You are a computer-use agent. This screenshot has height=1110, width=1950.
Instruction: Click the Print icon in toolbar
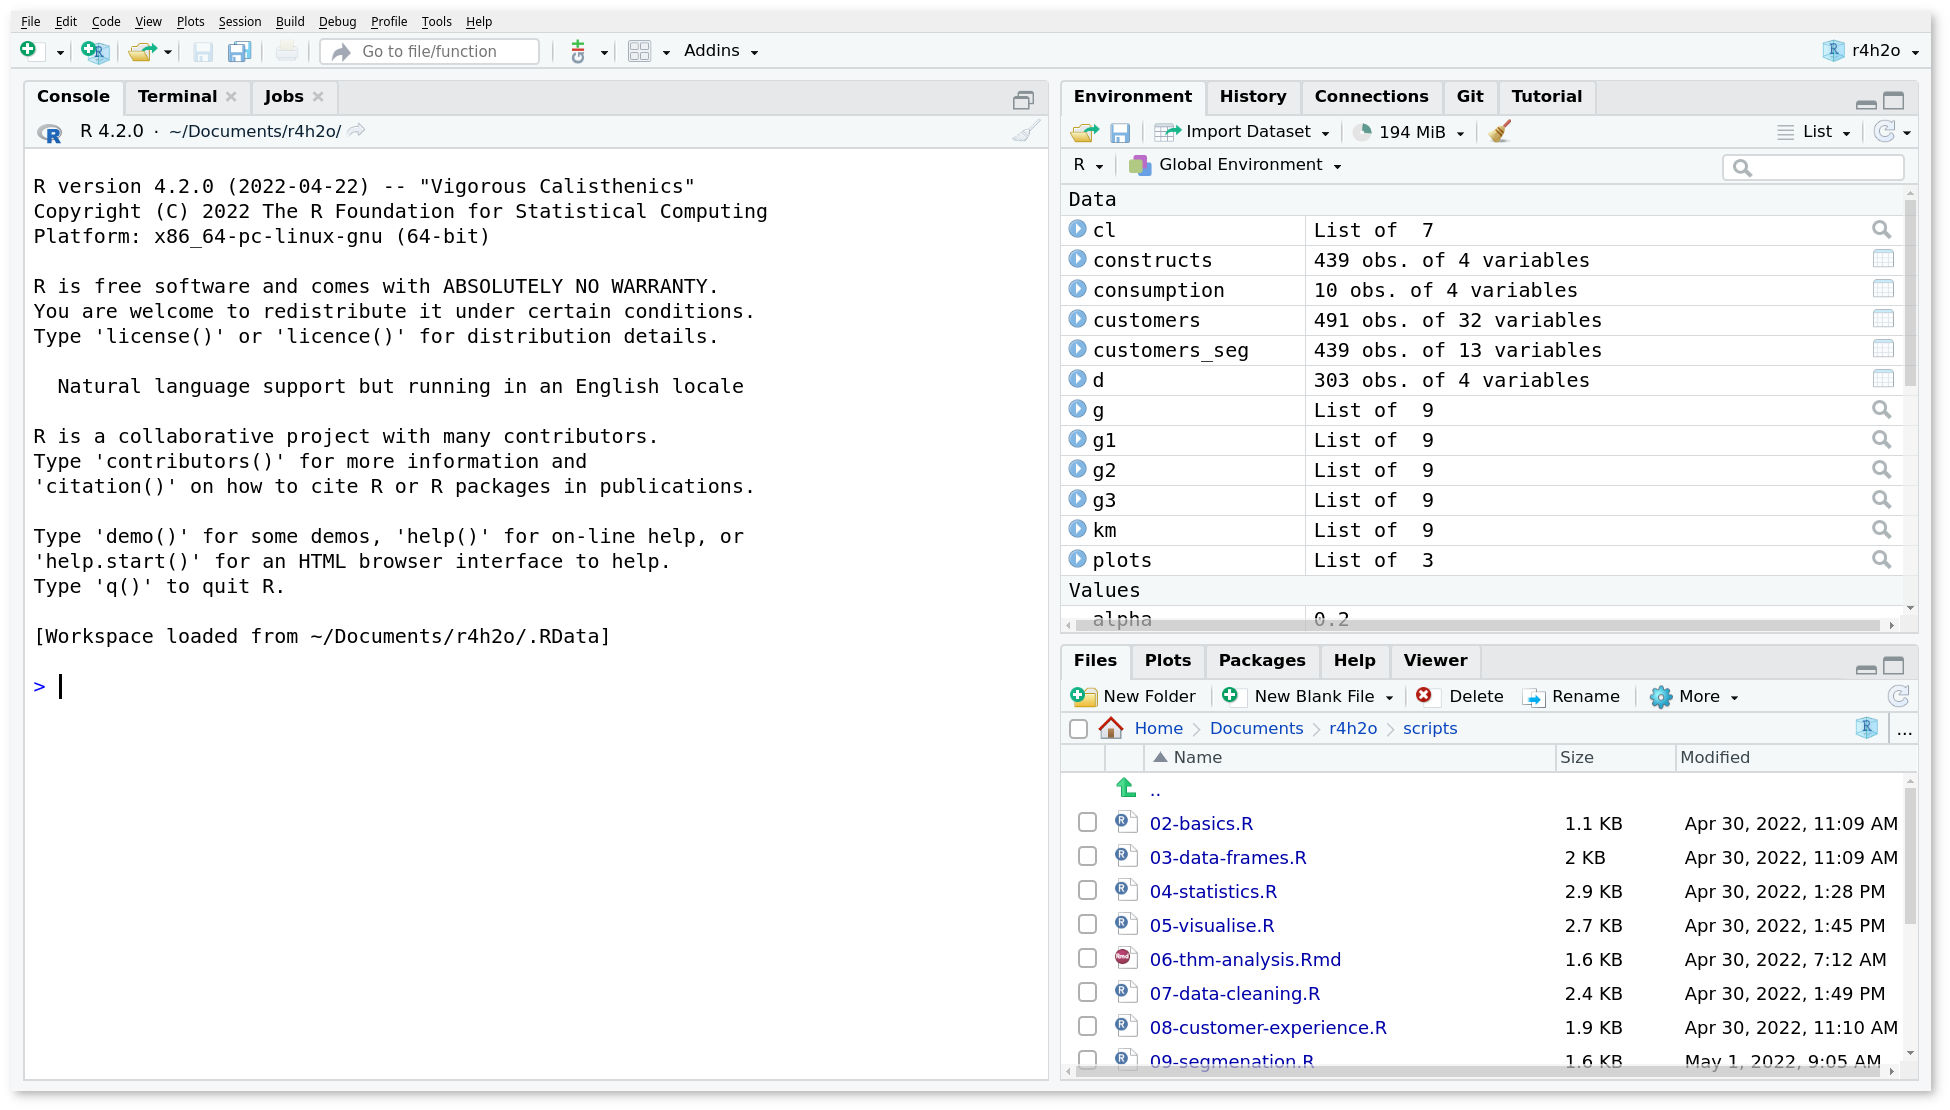tap(286, 52)
